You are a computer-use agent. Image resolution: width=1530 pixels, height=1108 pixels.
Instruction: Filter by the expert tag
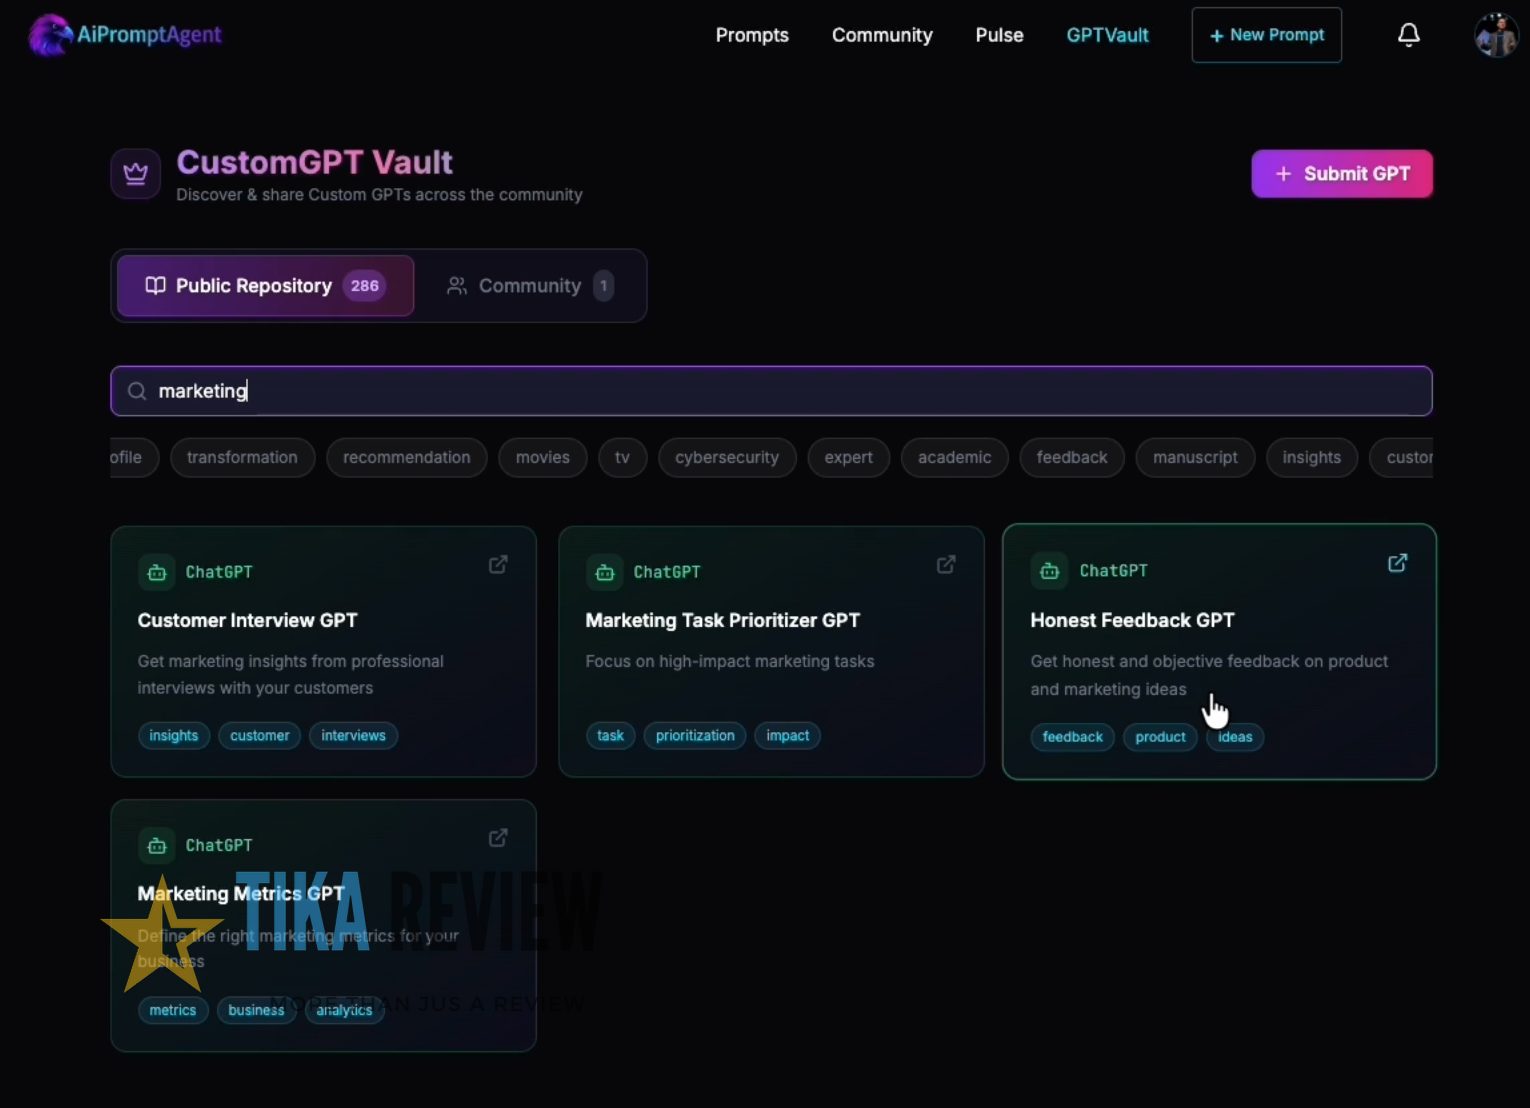[848, 458]
